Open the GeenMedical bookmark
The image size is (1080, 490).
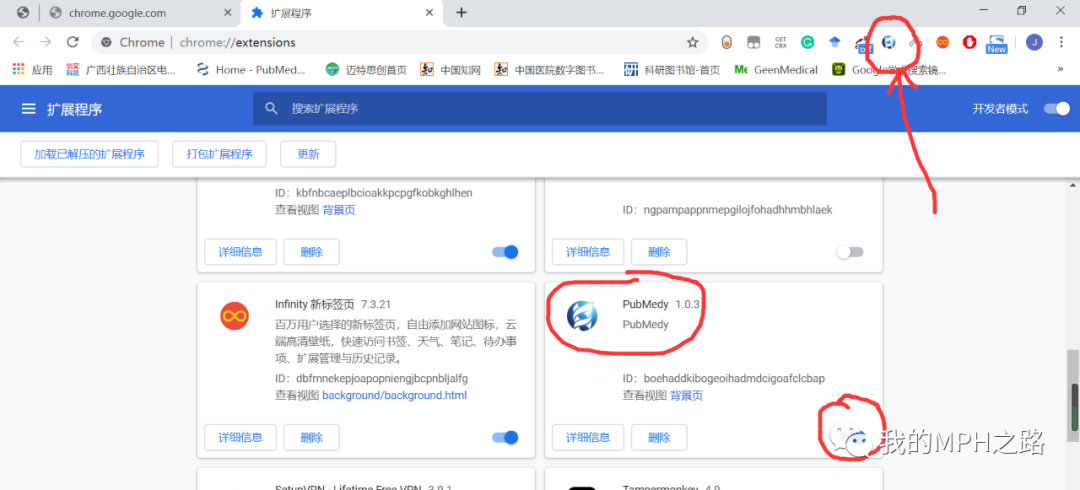(776, 70)
